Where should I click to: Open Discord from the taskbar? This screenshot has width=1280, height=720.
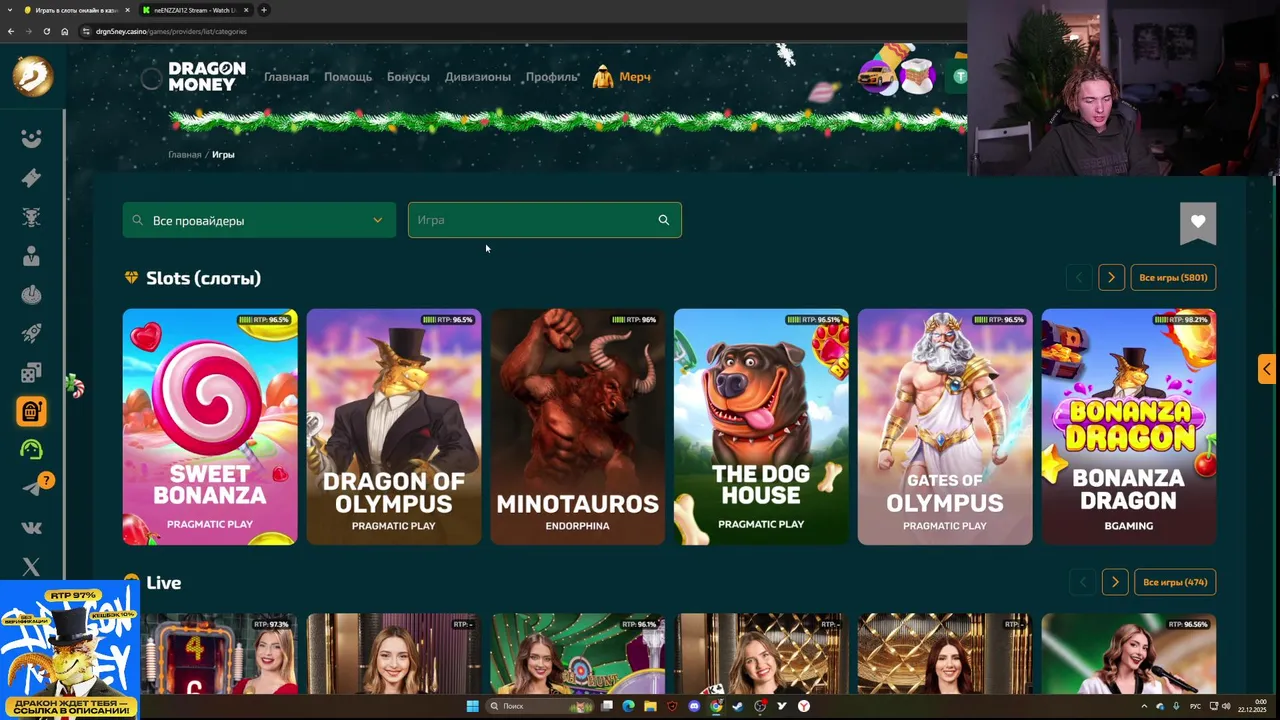[694, 706]
